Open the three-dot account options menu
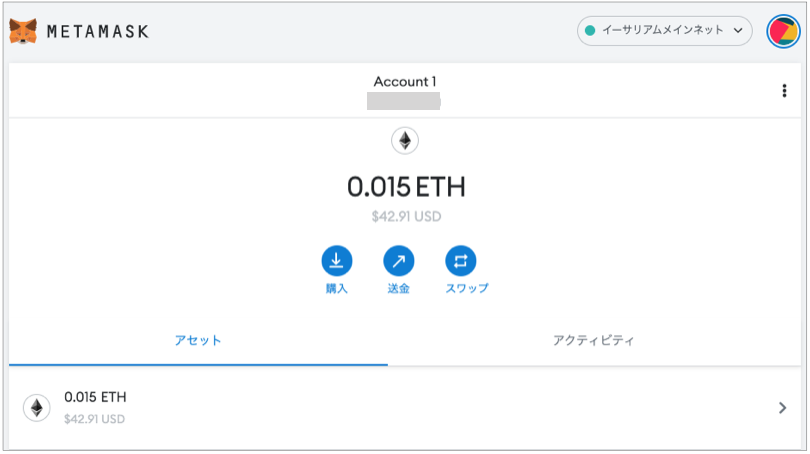Viewport: 810px width, 454px height. click(784, 91)
